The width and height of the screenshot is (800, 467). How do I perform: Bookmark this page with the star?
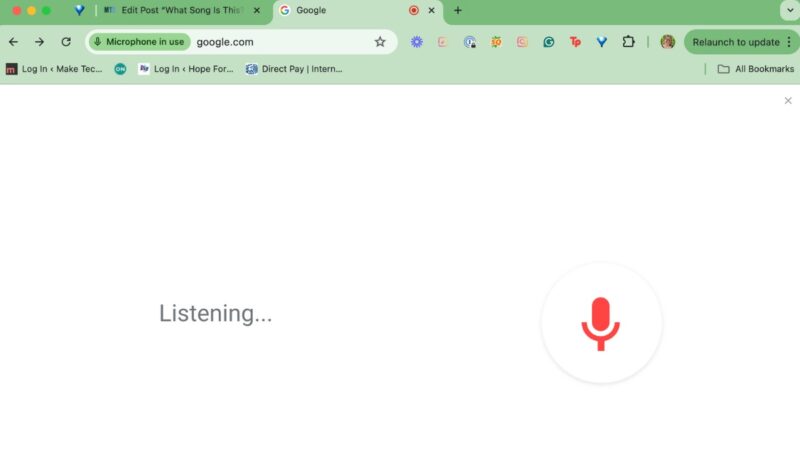tap(380, 42)
